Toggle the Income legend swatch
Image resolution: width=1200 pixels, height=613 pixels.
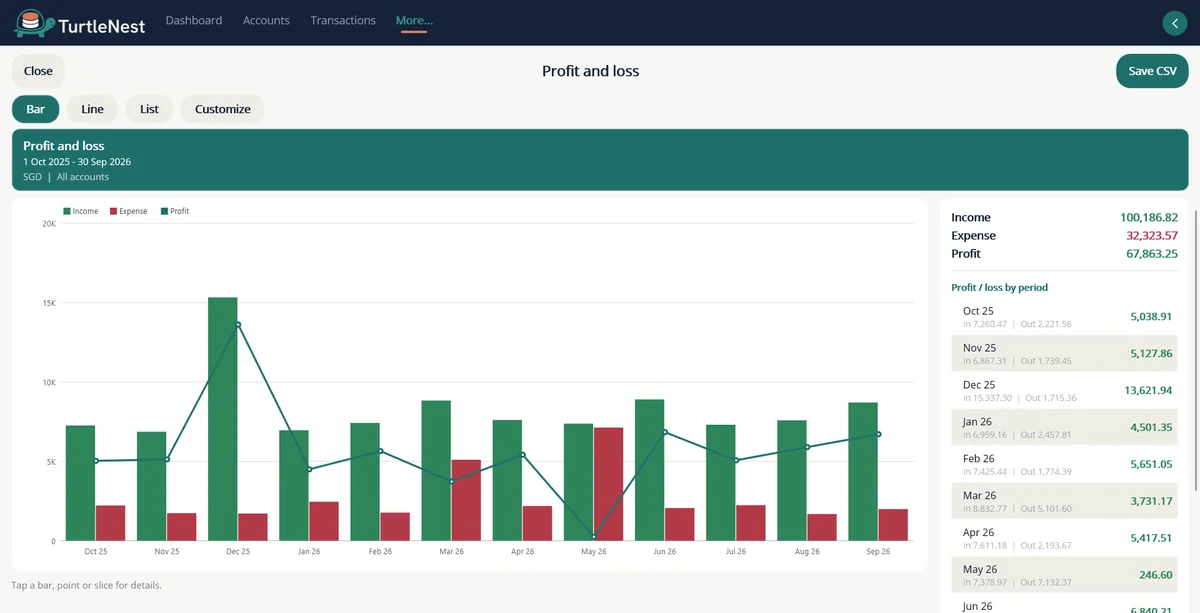click(67, 211)
